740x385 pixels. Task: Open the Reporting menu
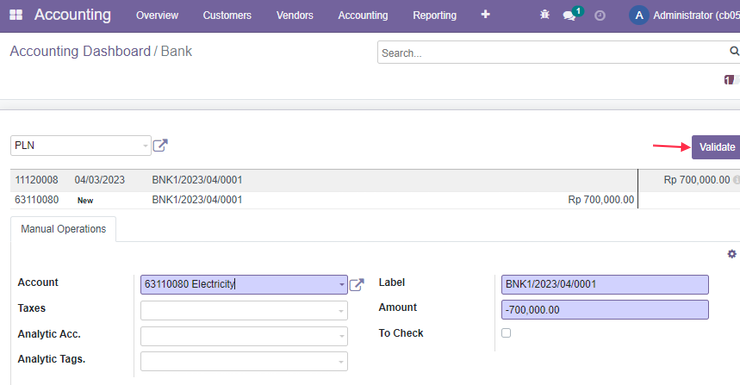click(x=435, y=16)
